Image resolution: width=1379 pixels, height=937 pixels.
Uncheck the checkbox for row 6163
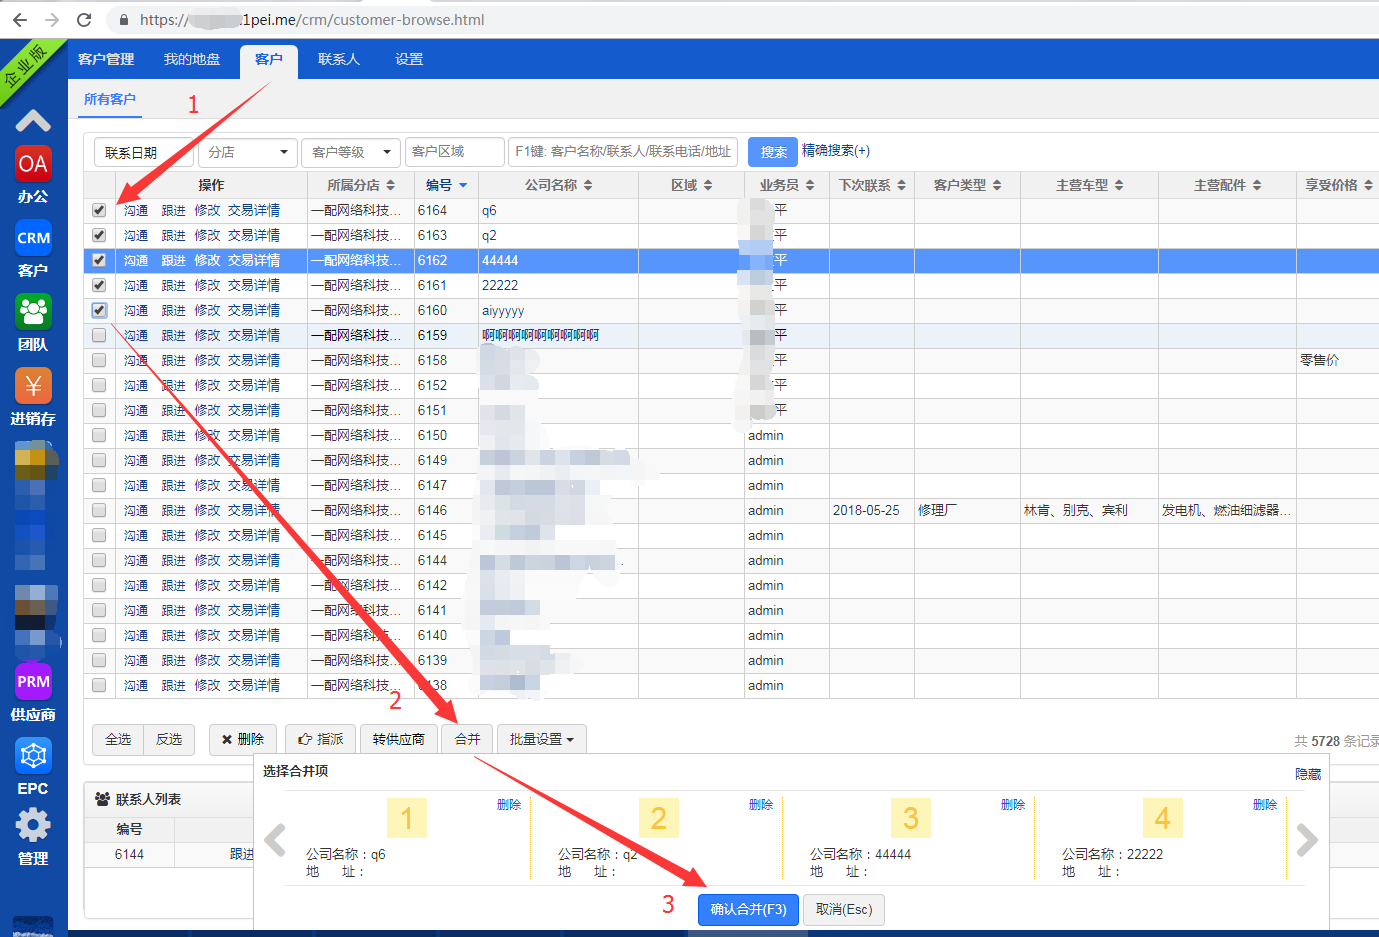(99, 235)
